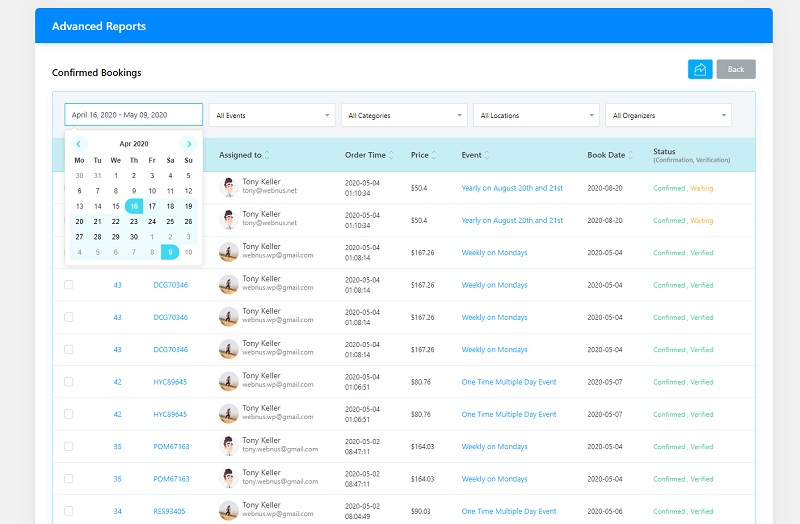Image resolution: width=800 pixels, height=524 pixels.
Task: Select highlighted start date 16 in calendar
Action: (x=134, y=206)
